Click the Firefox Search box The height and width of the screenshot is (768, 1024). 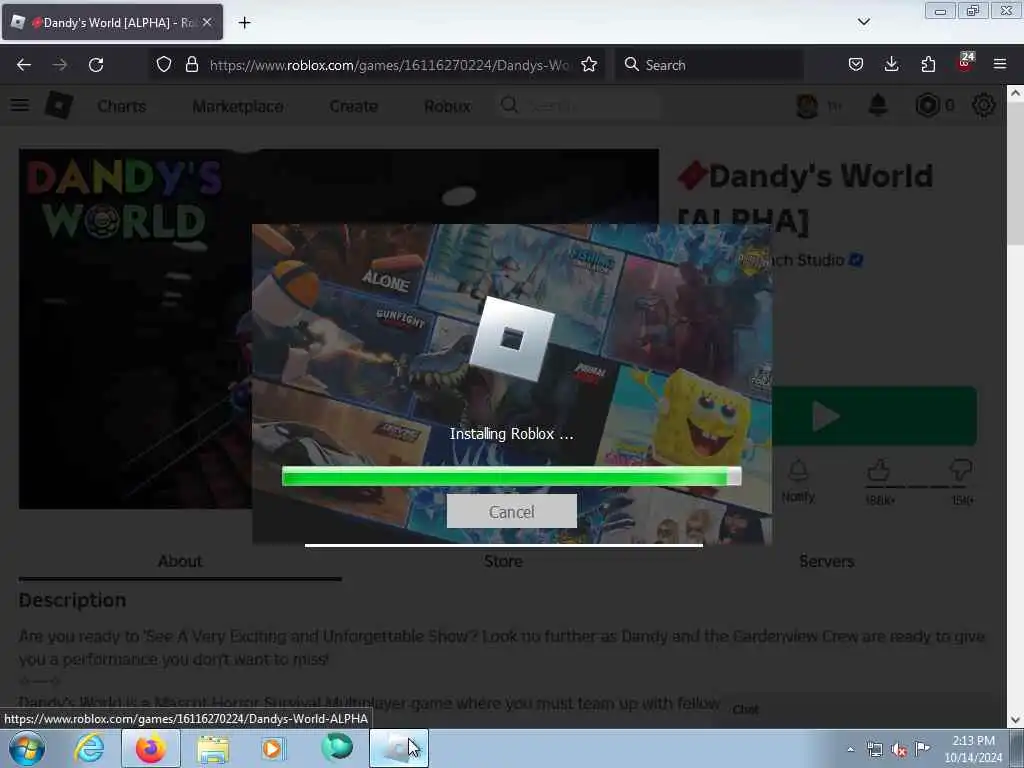click(x=709, y=65)
